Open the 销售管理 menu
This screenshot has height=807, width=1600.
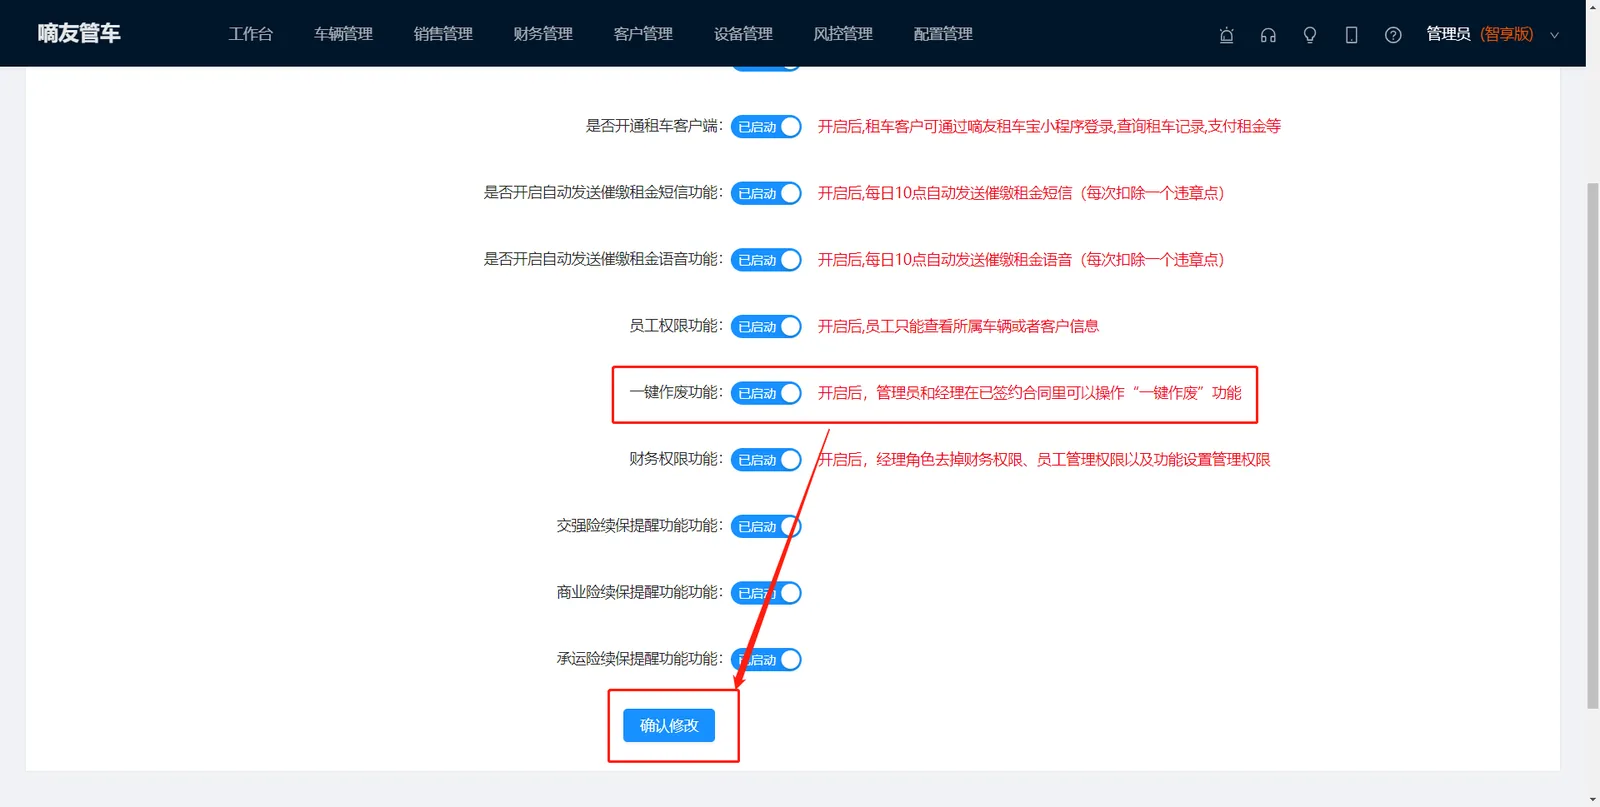(443, 34)
